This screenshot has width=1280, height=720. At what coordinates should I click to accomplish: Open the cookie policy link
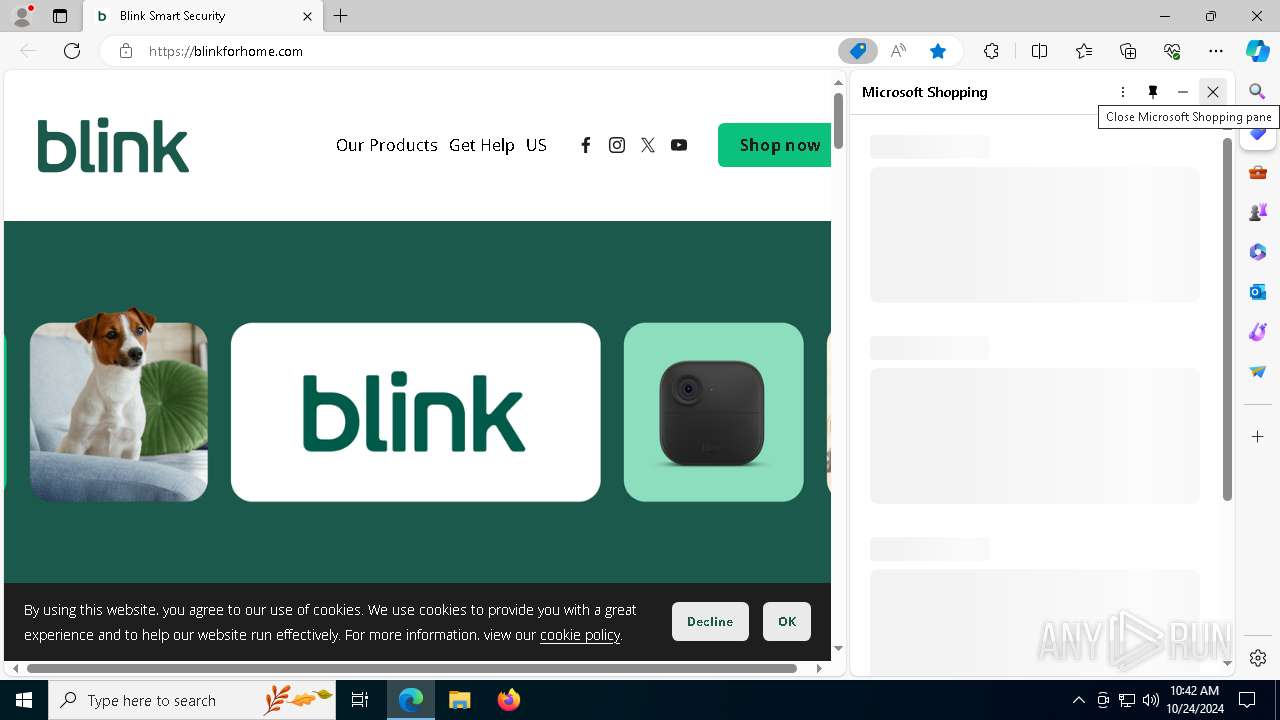tap(580, 635)
